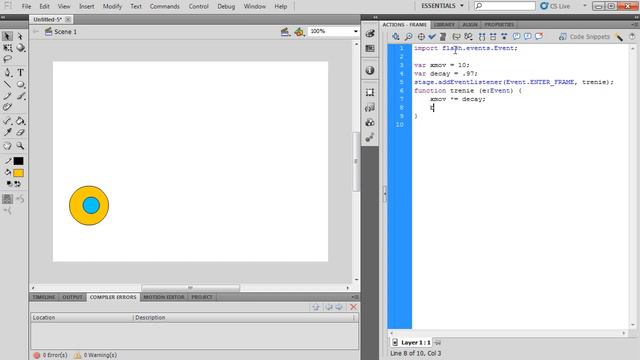The width and height of the screenshot is (640, 360).
Task: Select the Subselection tool
Action: tap(20, 36)
